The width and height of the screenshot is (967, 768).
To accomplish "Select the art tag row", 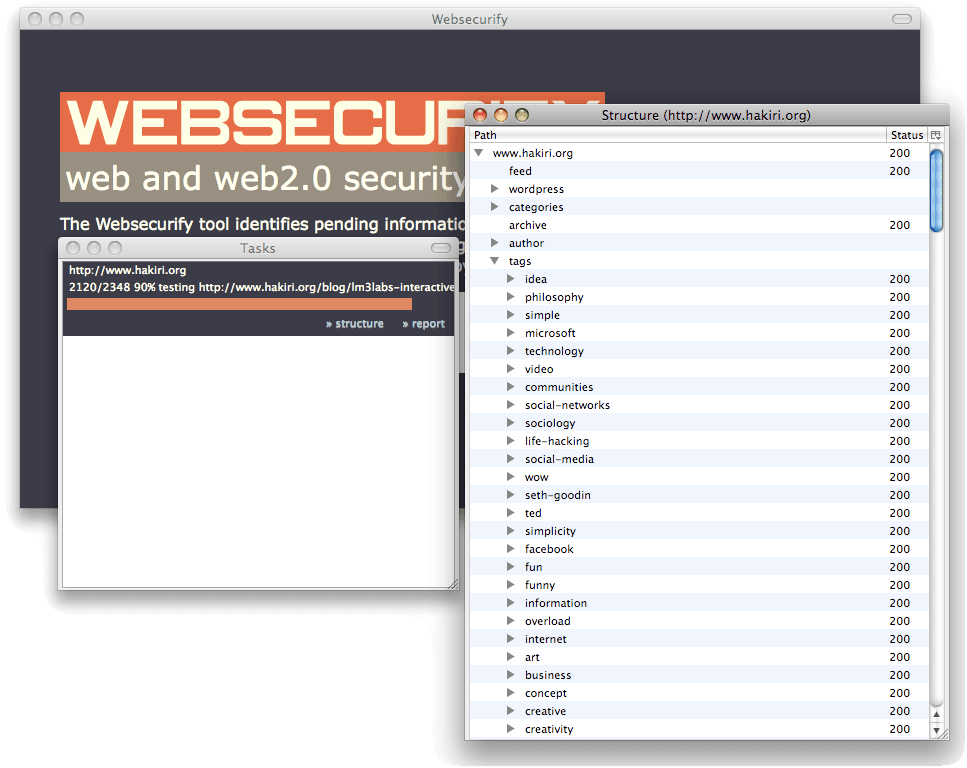I will tap(699, 657).
